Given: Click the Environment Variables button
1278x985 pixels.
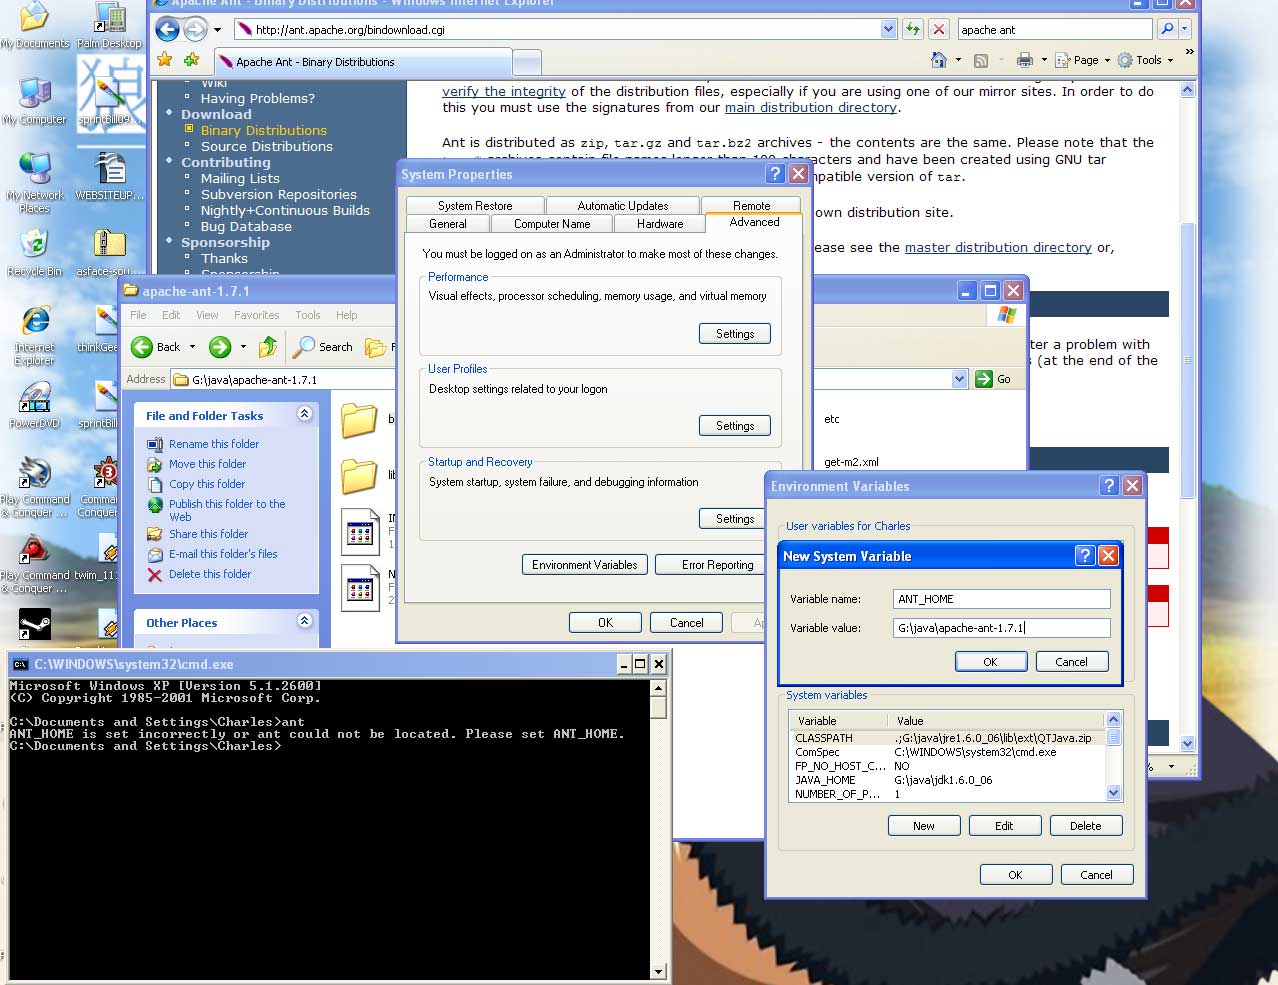Looking at the screenshot, I should [x=585, y=565].
